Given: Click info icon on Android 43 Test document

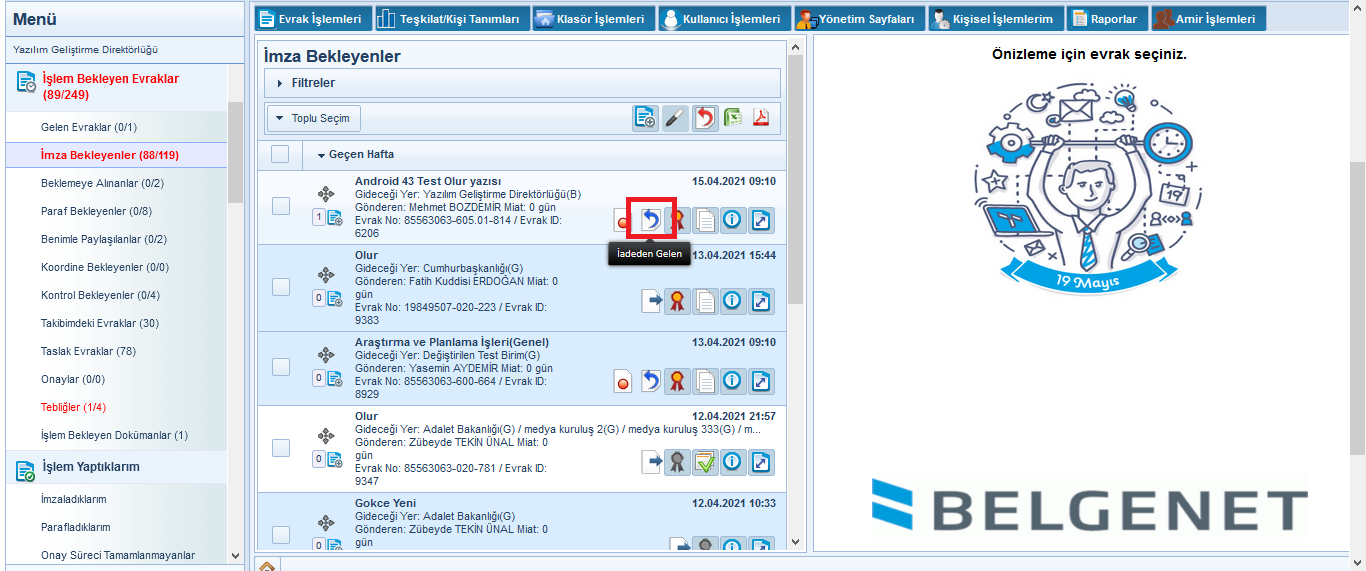Looking at the screenshot, I should [x=733, y=219].
